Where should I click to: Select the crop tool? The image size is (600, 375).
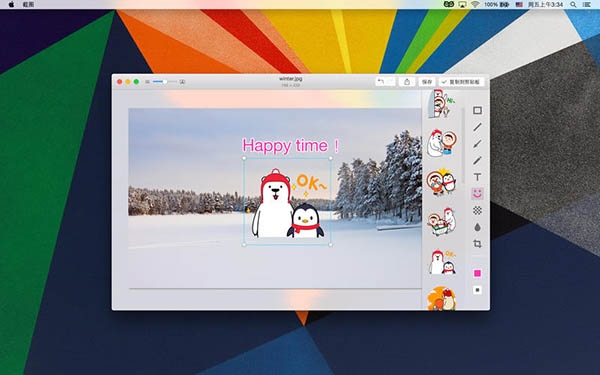coord(477,244)
